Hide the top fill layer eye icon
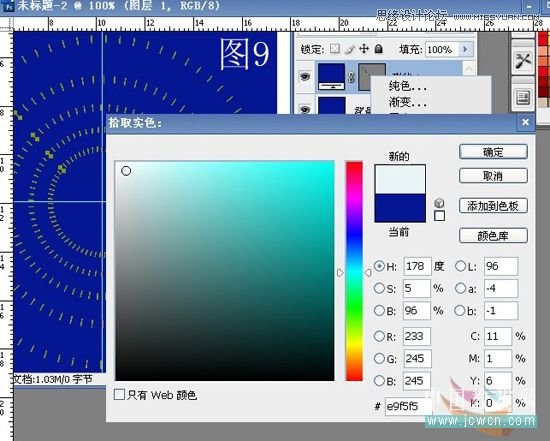Screen dimensions: 550x441 [305, 76]
